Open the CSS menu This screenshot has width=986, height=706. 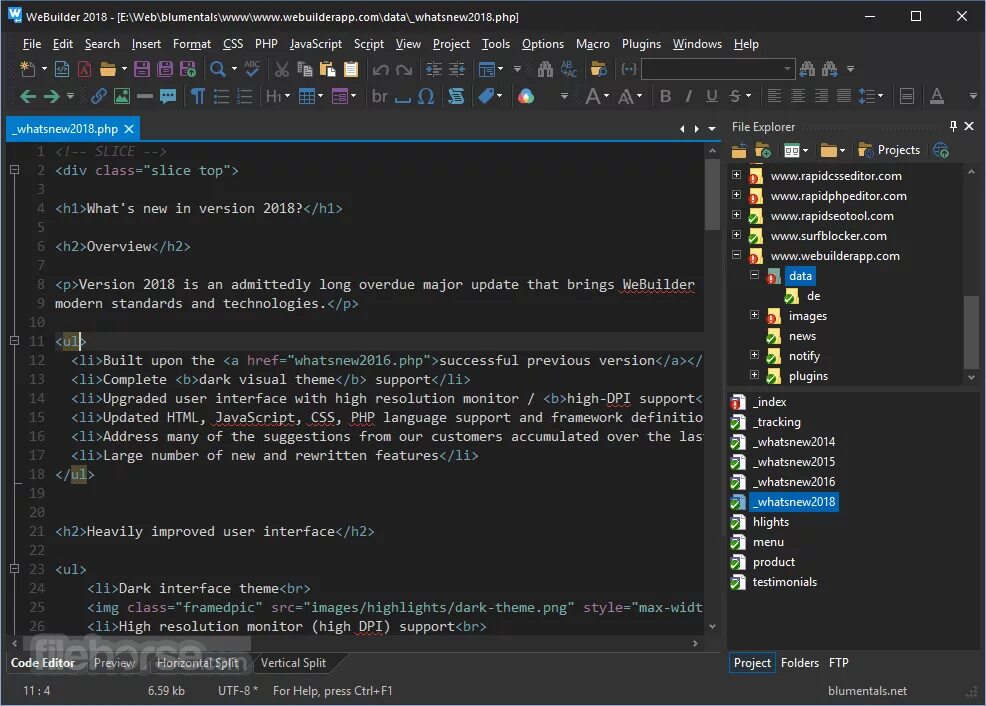point(233,44)
